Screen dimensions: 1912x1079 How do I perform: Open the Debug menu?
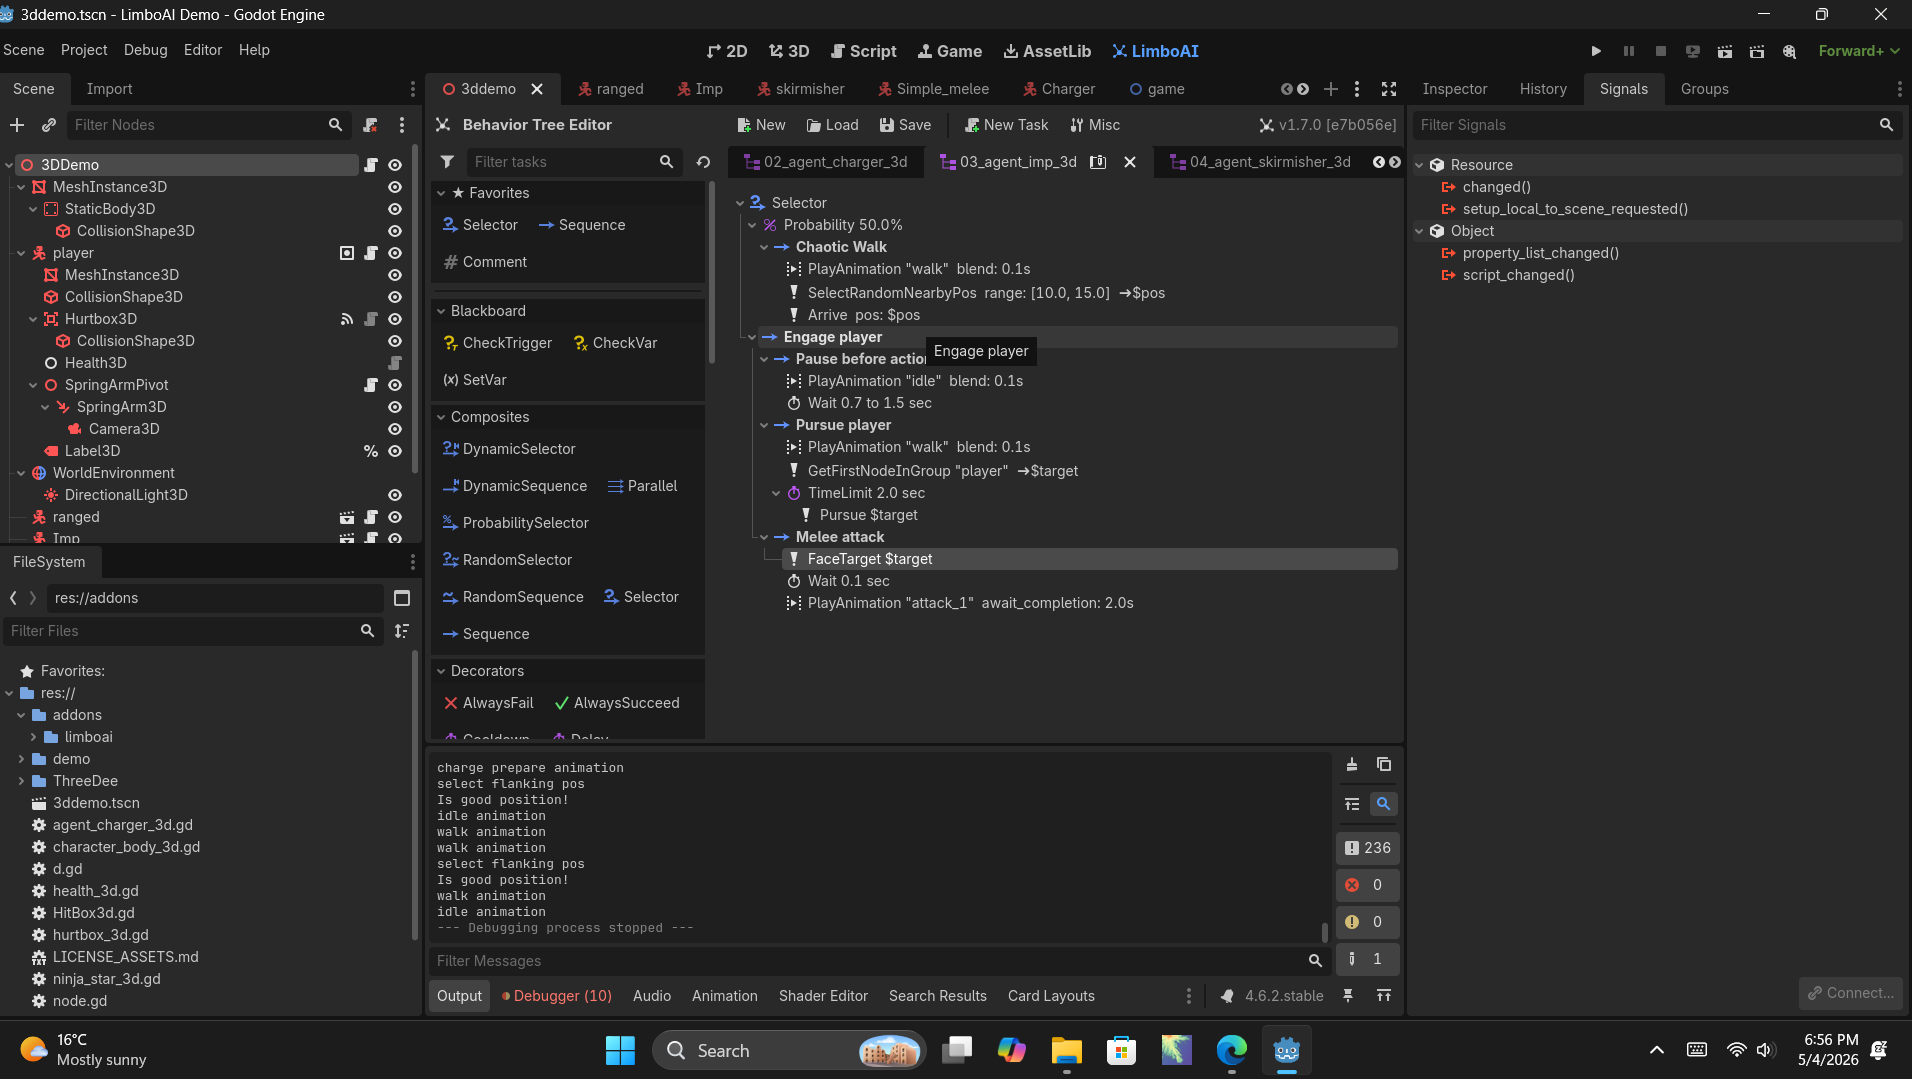point(145,50)
